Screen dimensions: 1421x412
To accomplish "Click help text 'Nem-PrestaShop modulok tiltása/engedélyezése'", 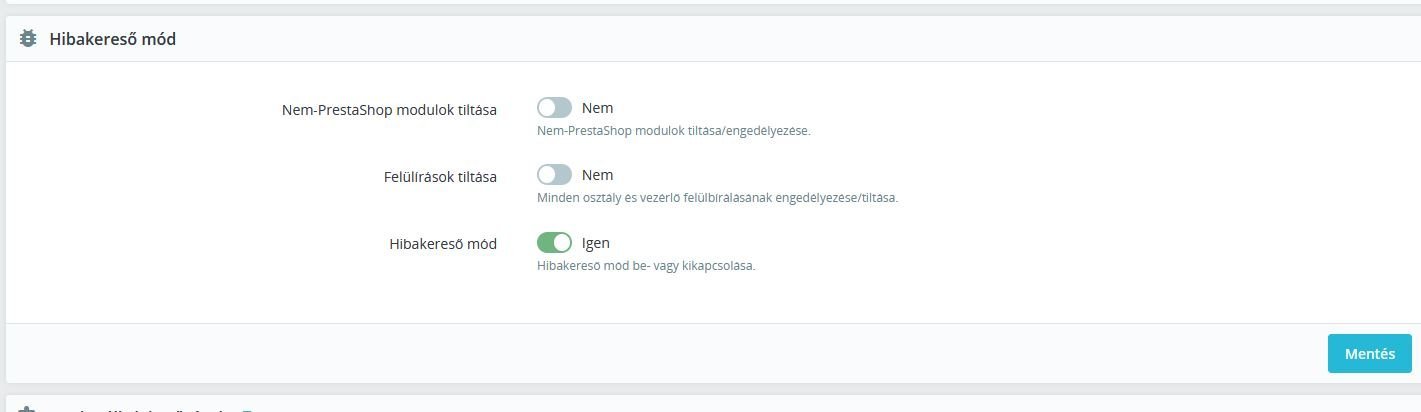I will (673, 130).
